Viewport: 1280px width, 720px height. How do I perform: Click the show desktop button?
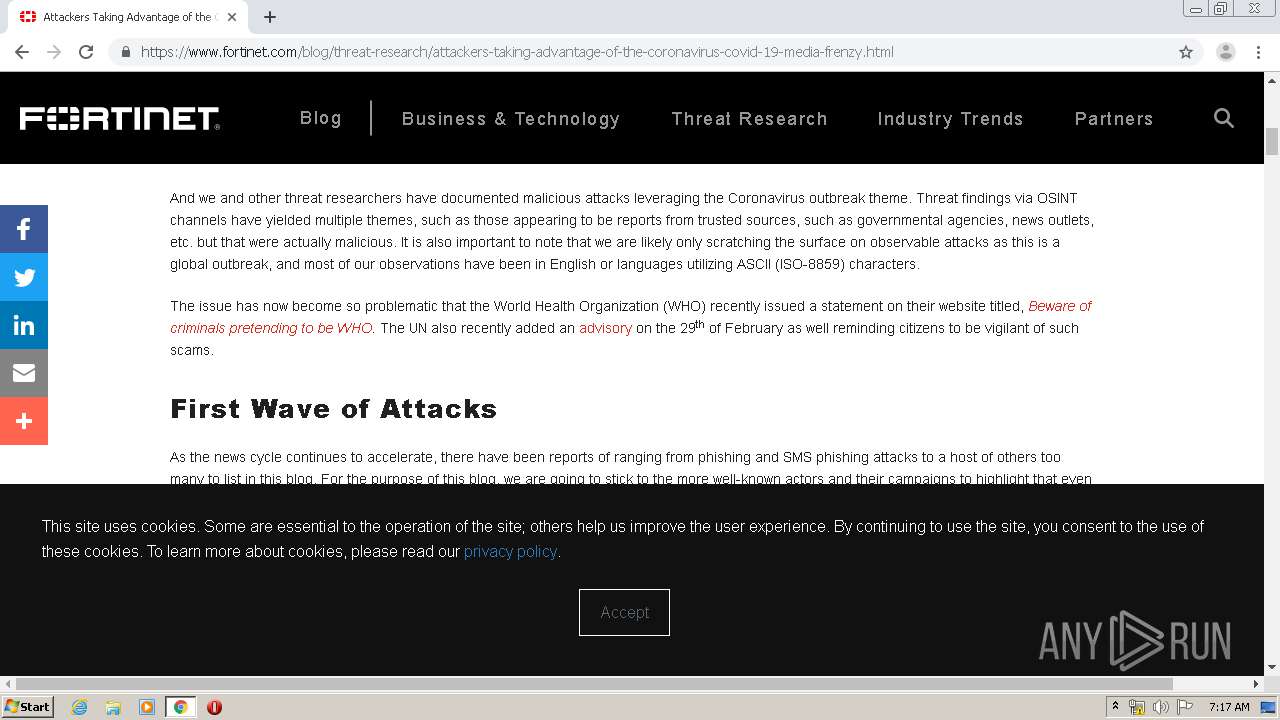click(x=1268, y=707)
